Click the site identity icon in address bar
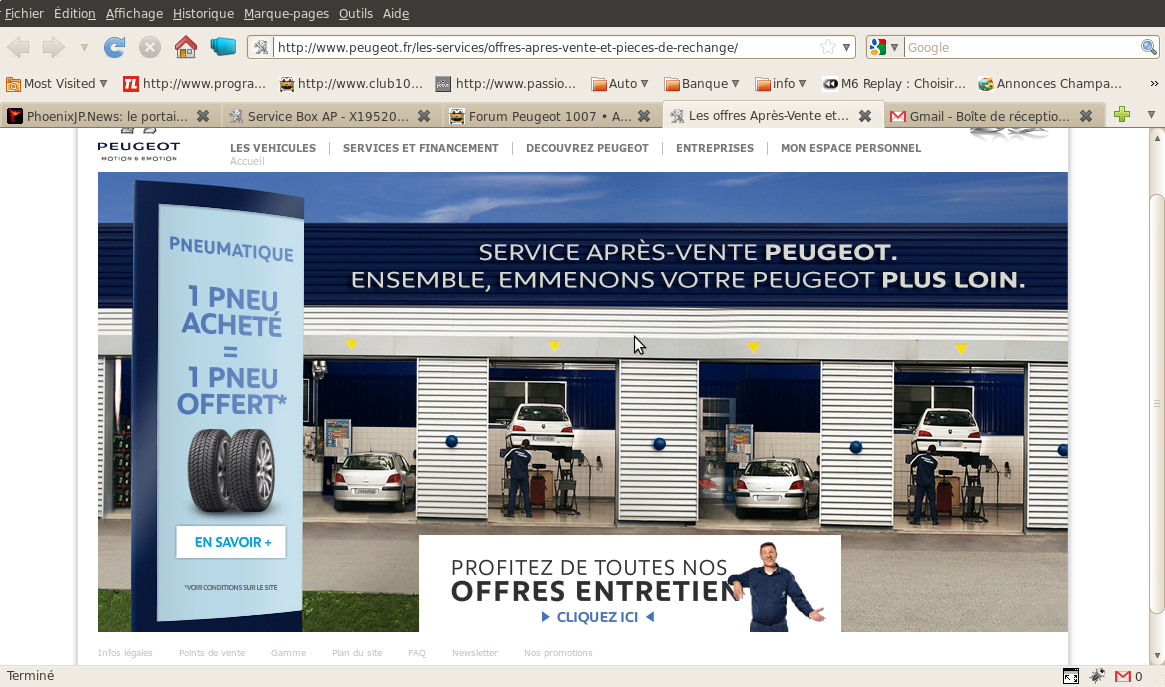 (x=261, y=48)
